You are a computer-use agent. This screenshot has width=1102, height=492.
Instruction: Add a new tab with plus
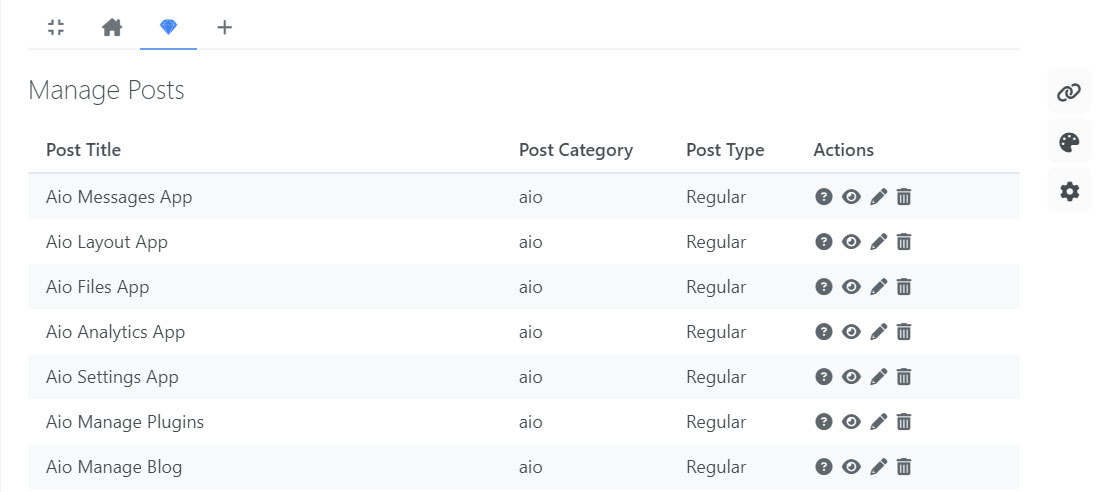224,27
